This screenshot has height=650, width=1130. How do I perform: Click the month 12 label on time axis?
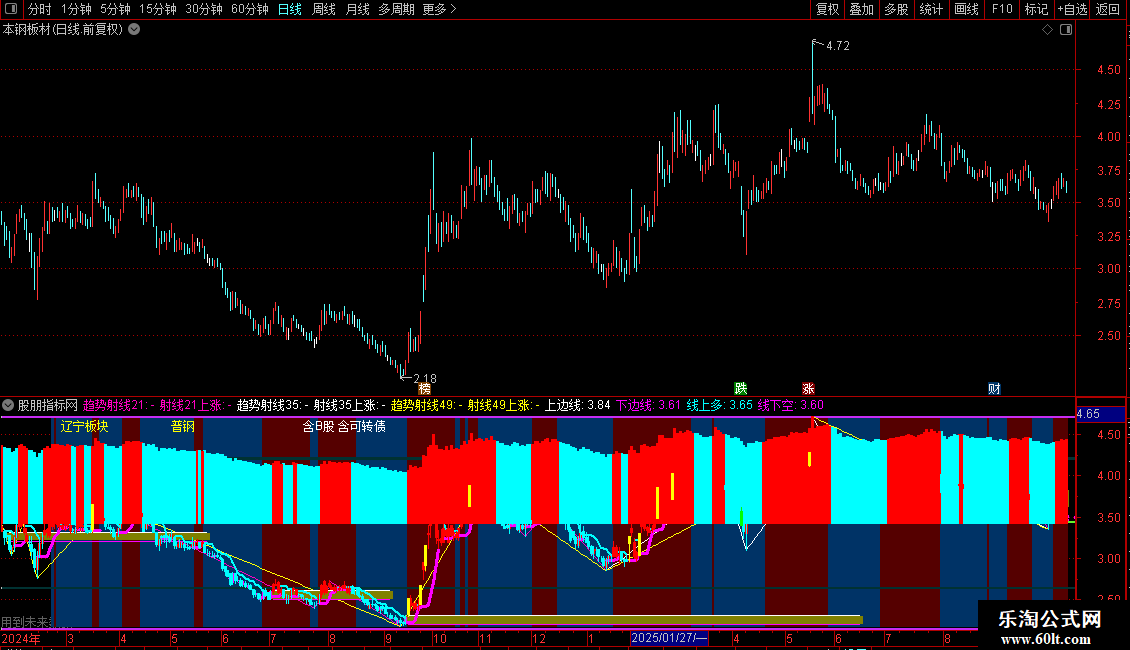pyautogui.click(x=539, y=639)
